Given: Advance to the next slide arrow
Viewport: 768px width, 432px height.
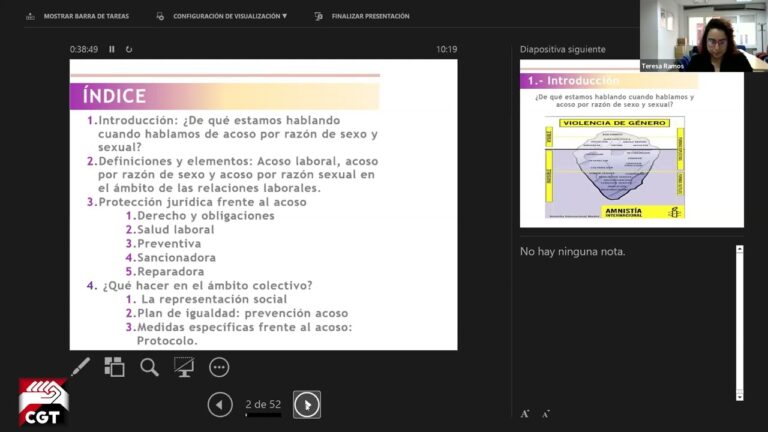Looking at the screenshot, I should tap(307, 404).
